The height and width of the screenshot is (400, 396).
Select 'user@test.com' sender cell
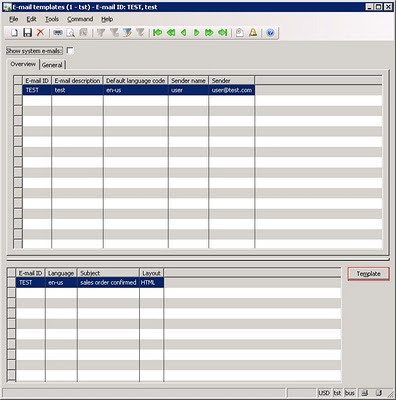(231, 90)
